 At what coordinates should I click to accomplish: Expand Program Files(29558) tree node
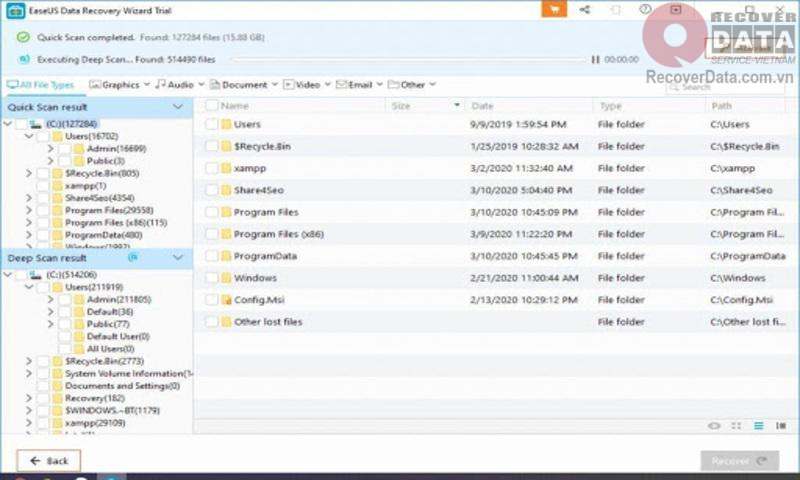coord(29,210)
